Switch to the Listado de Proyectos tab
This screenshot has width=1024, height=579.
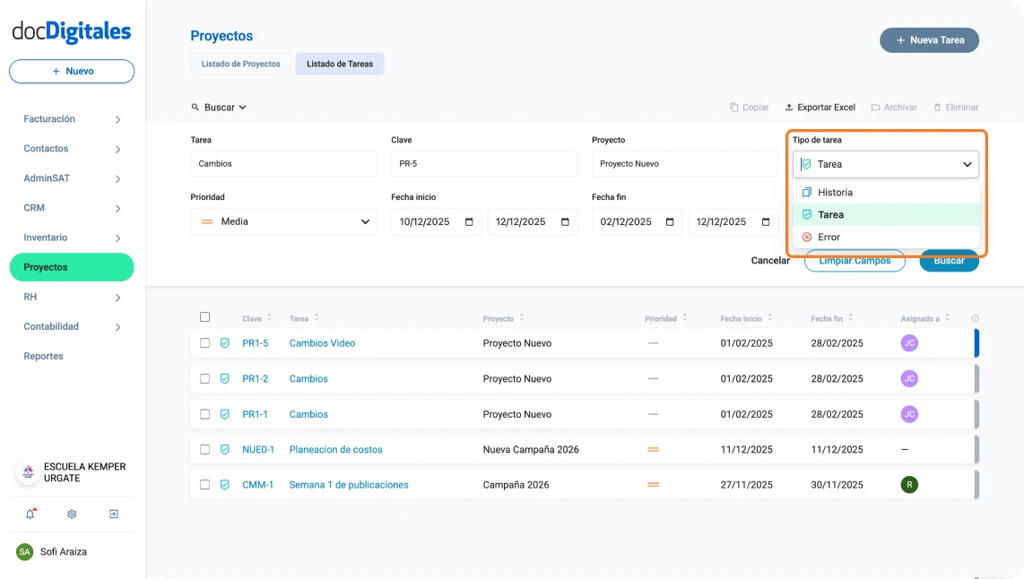(x=241, y=64)
